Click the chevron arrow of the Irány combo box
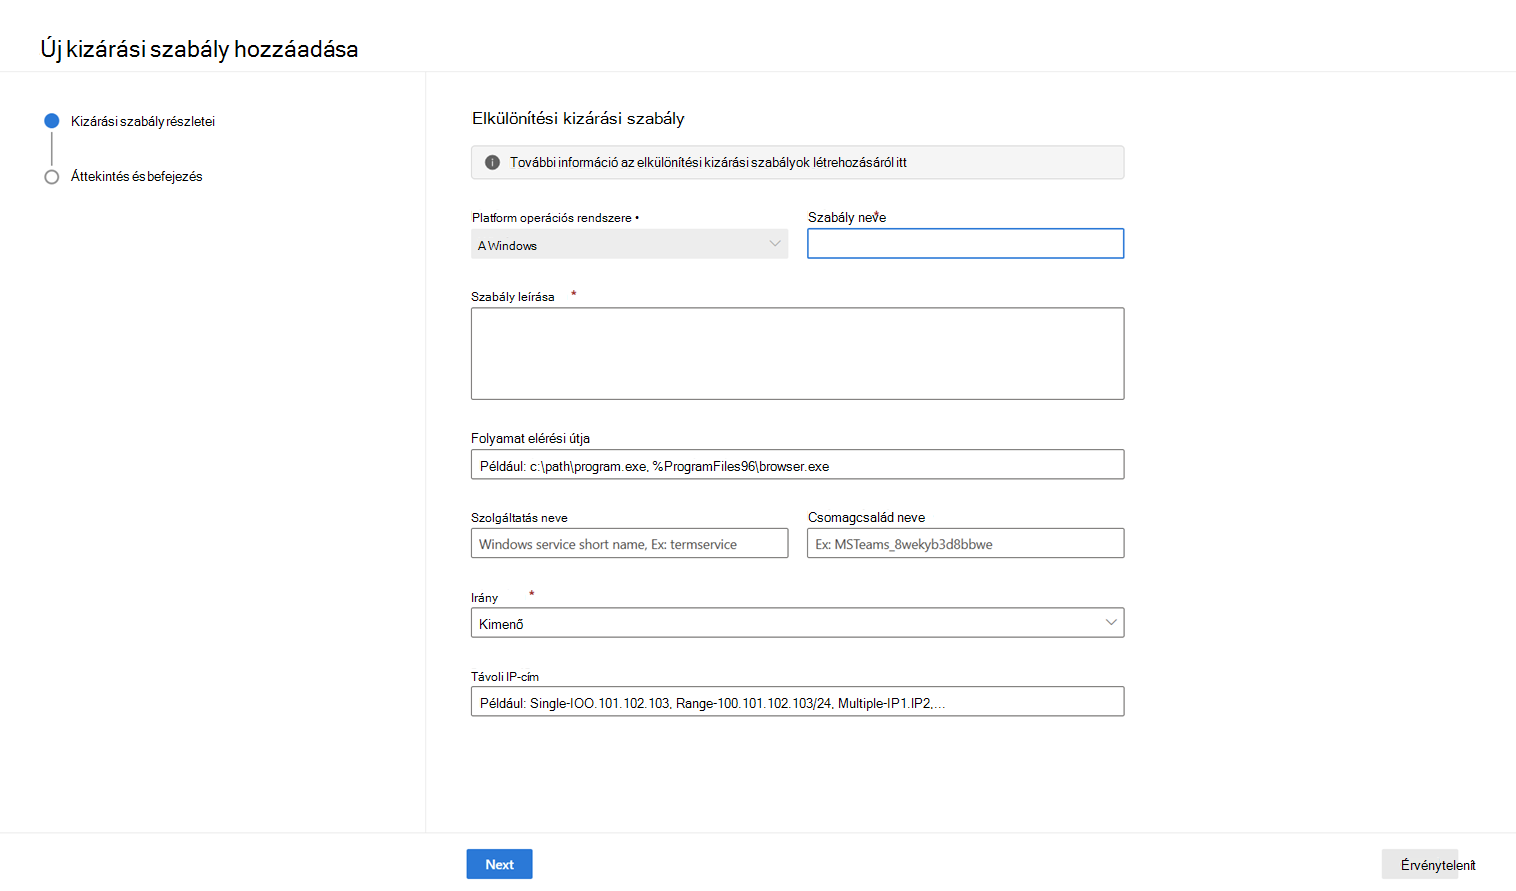This screenshot has width=1516, height=891. click(x=1110, y=623)
